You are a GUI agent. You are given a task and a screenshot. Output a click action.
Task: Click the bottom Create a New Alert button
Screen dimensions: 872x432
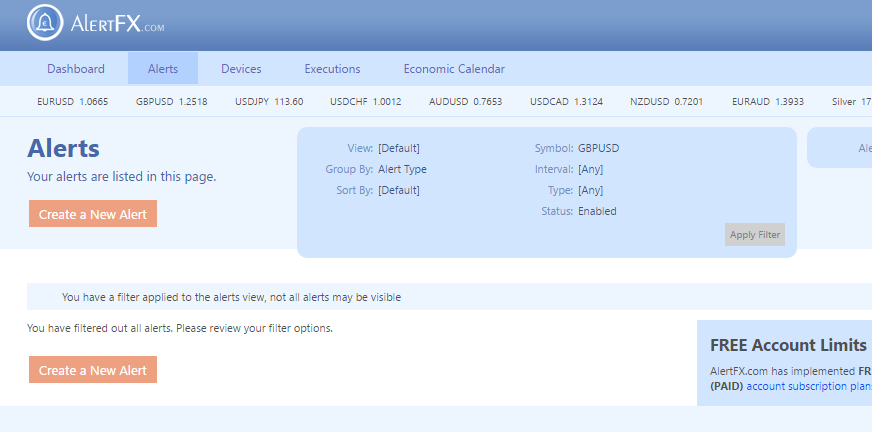coord(93,370)
